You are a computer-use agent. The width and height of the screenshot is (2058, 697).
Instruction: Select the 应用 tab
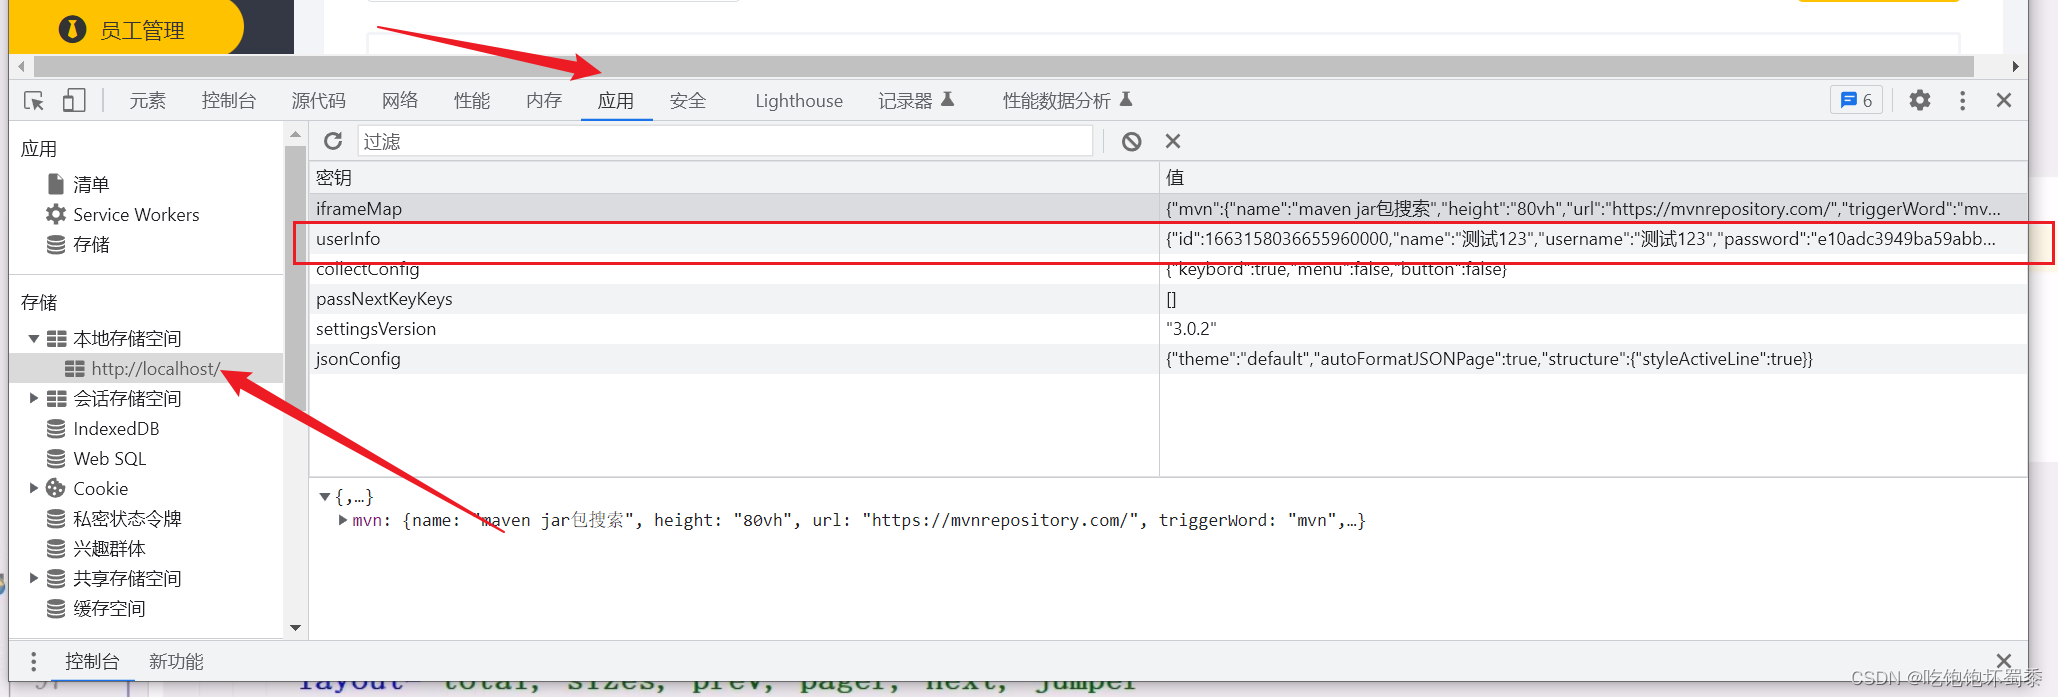coord(616,100)
